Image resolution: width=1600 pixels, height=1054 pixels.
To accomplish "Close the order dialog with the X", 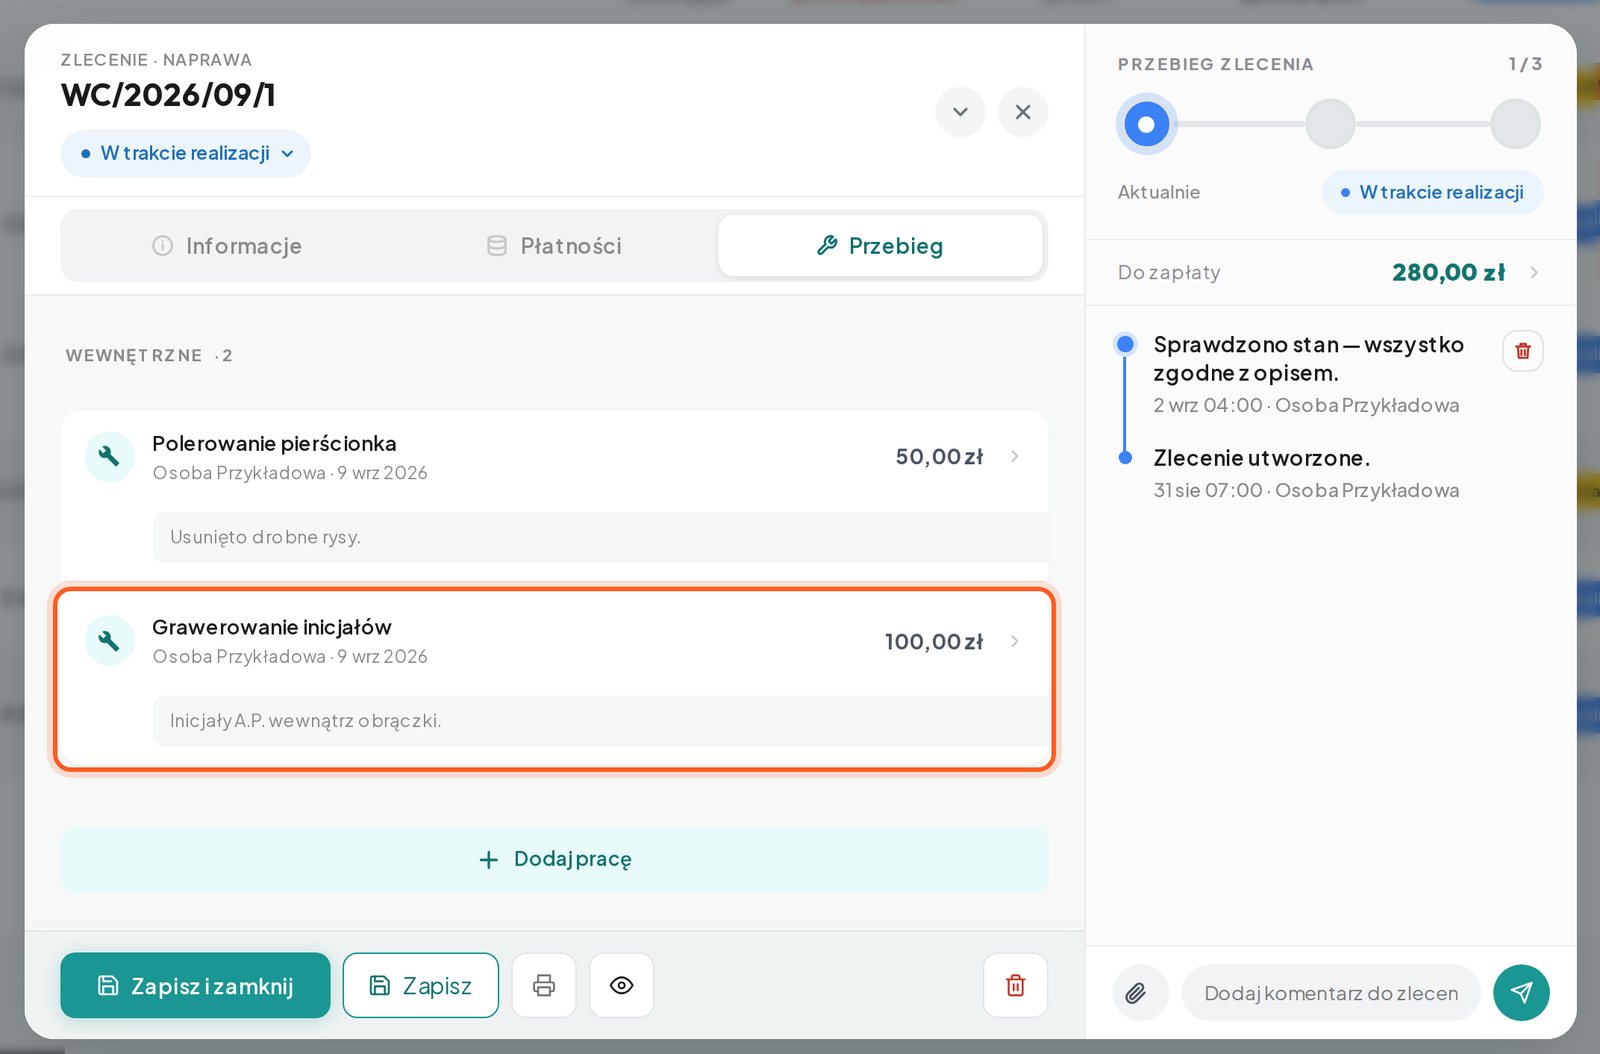I will coord(1023,112).
